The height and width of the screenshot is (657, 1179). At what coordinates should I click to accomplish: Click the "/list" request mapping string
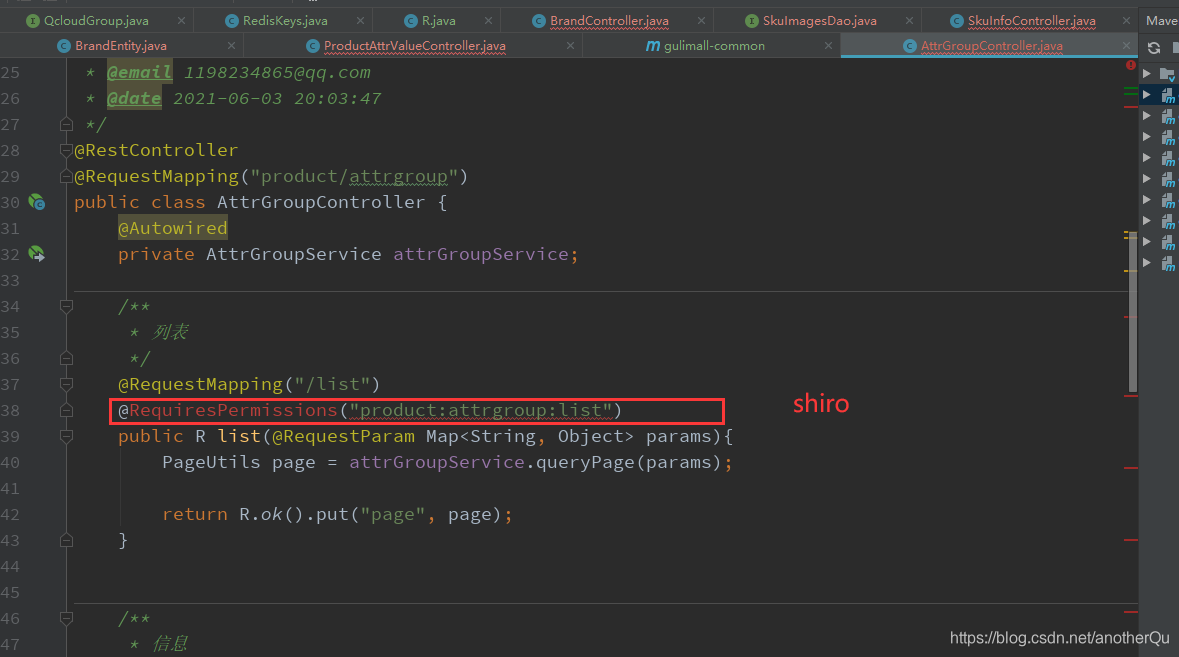click(x=332, y=384)
